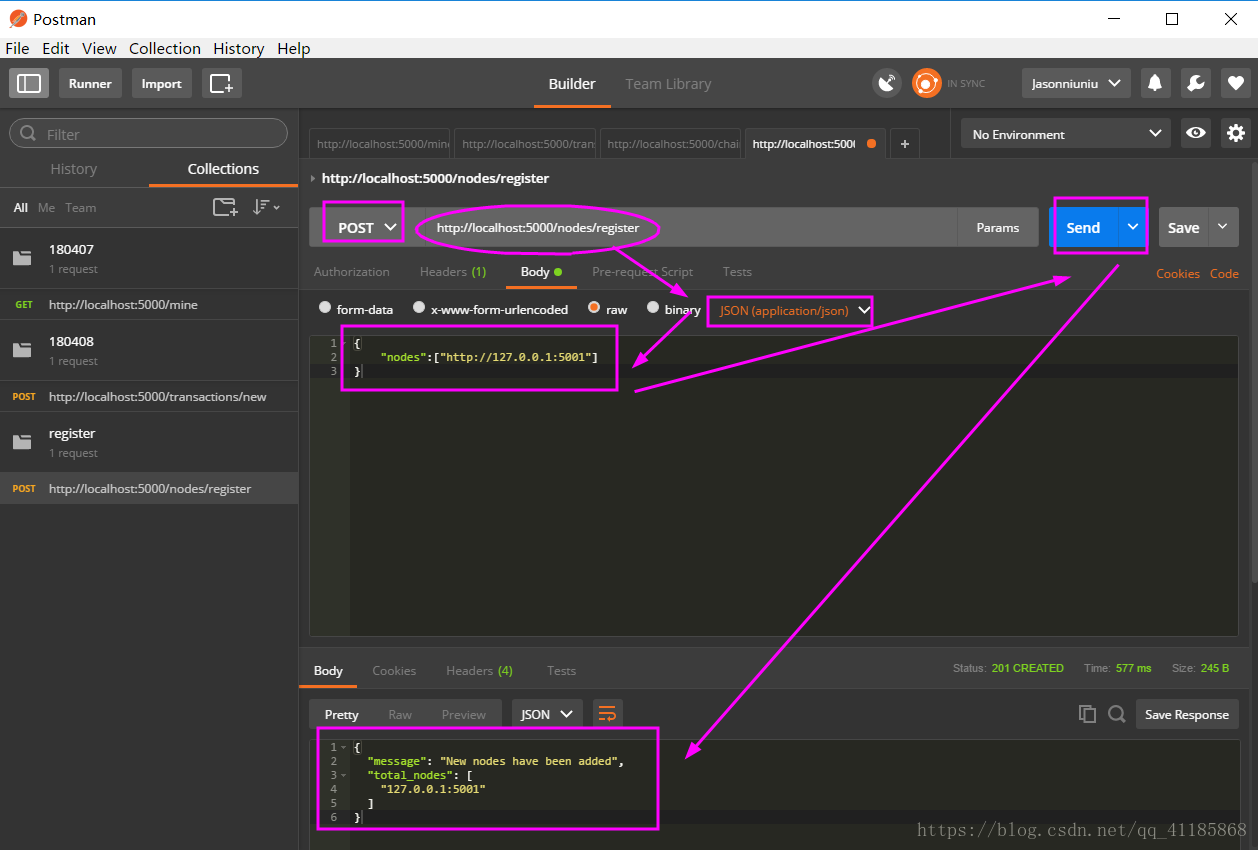
Task: Click the register collection folder icon
Action: [22, 442]
